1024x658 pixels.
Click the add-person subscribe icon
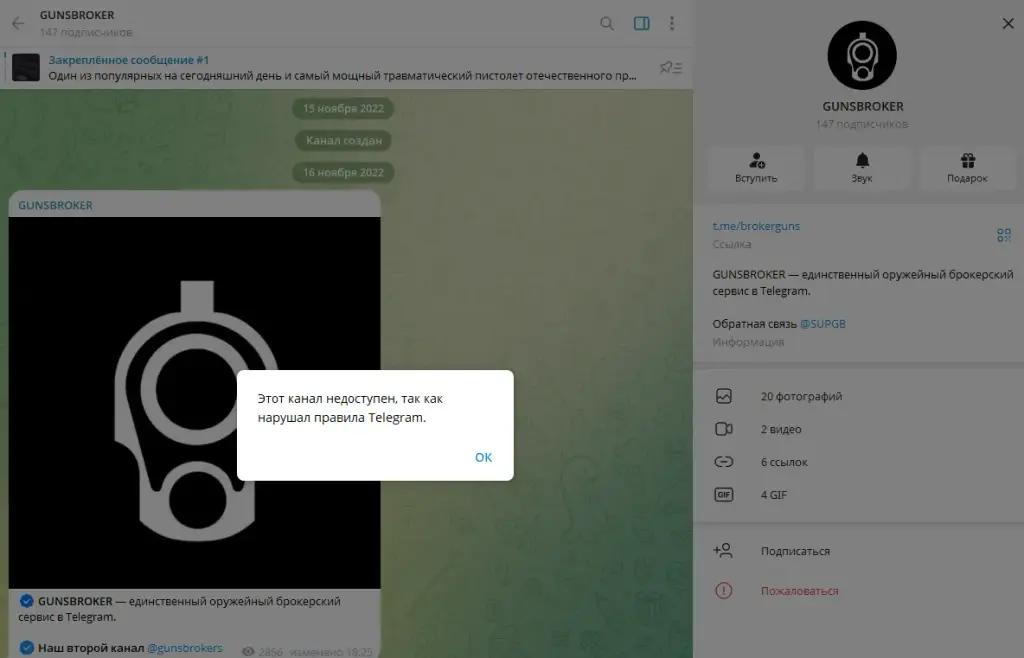pos(723,551)
